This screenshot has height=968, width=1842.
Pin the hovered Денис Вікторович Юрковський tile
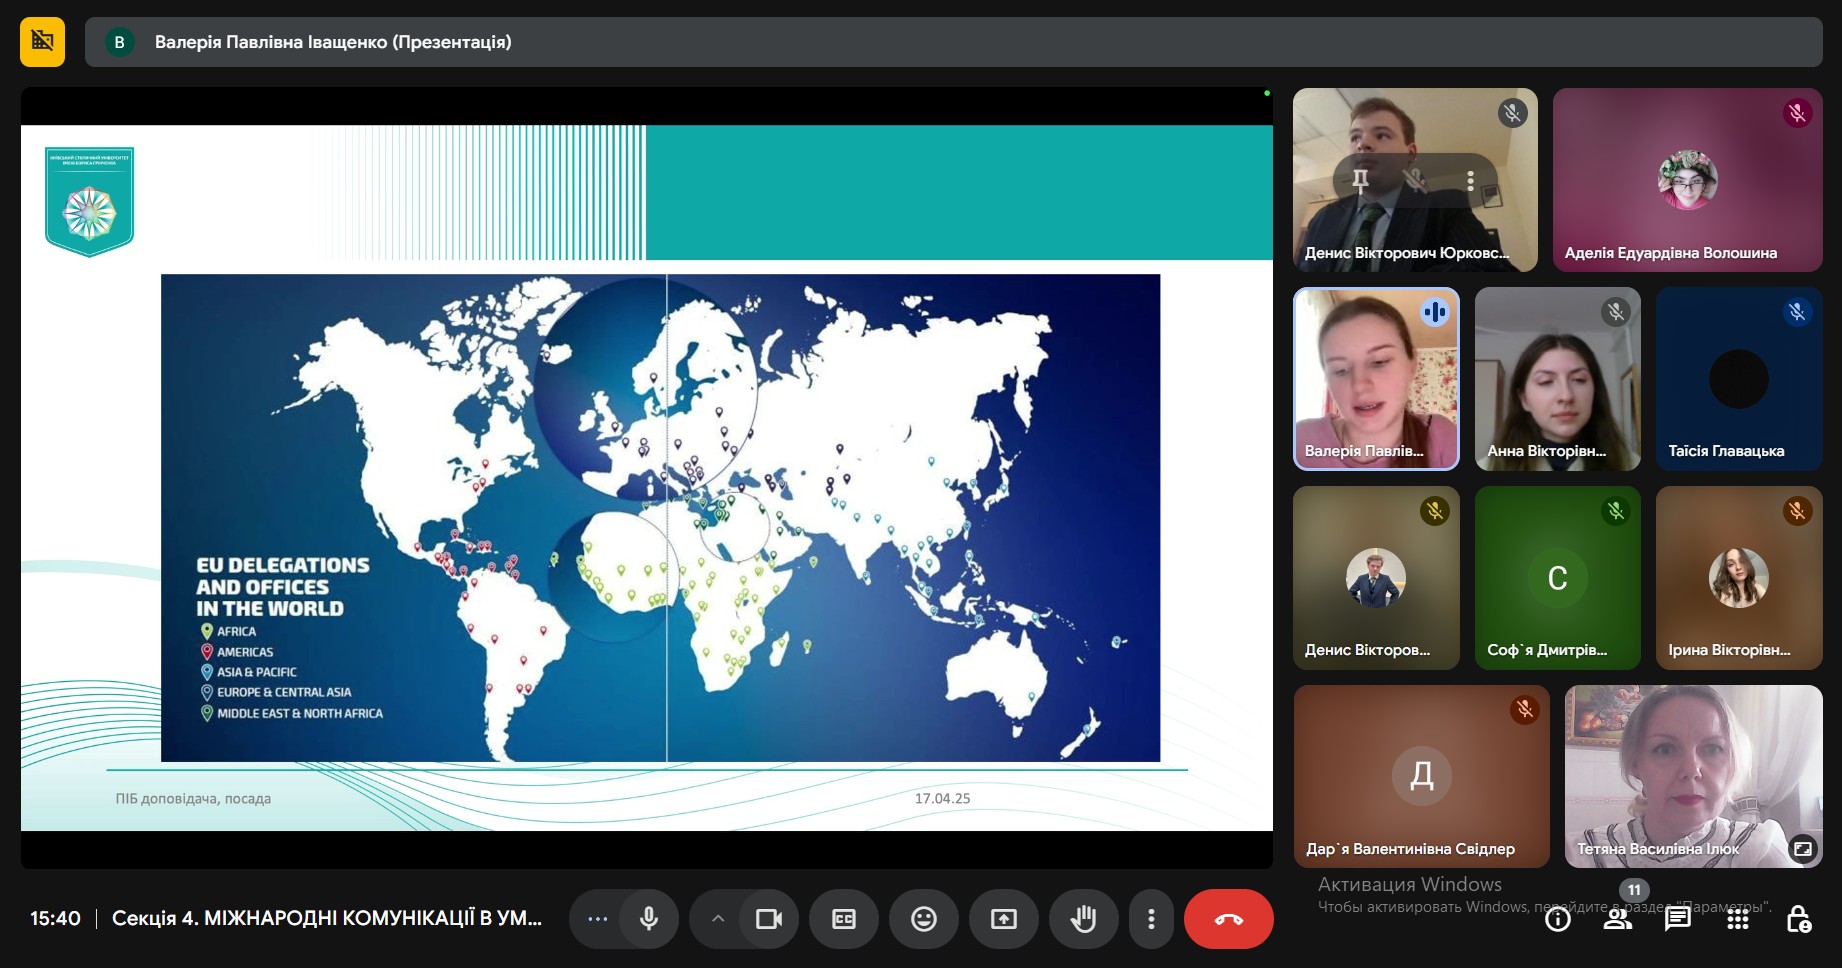1360,180
